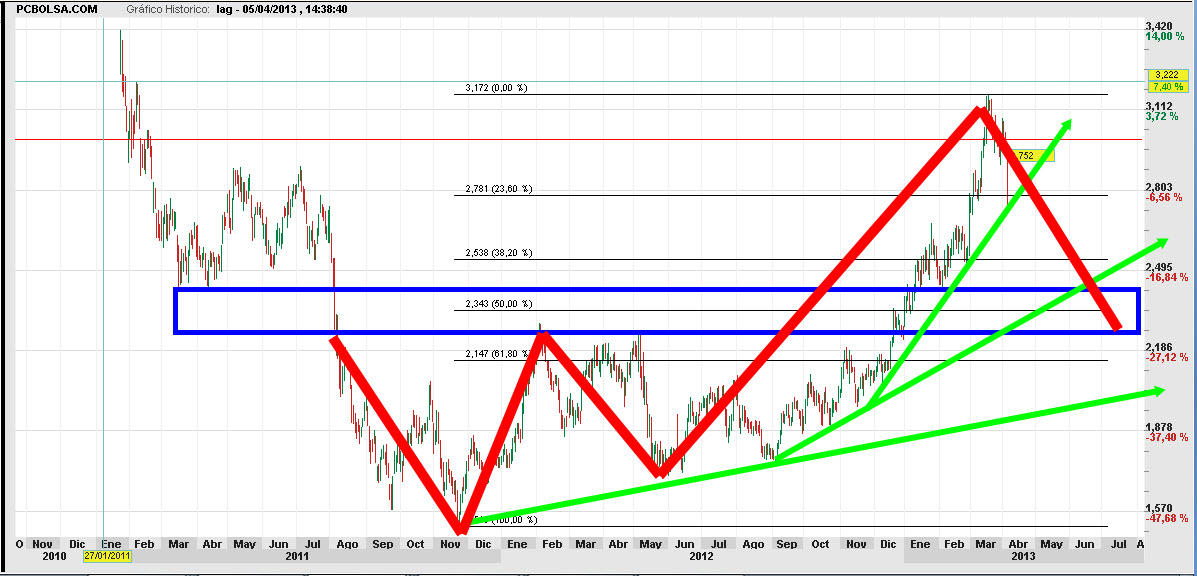
Task: Select the yellow 752 price tag on chart
Action: point(1029,156)
